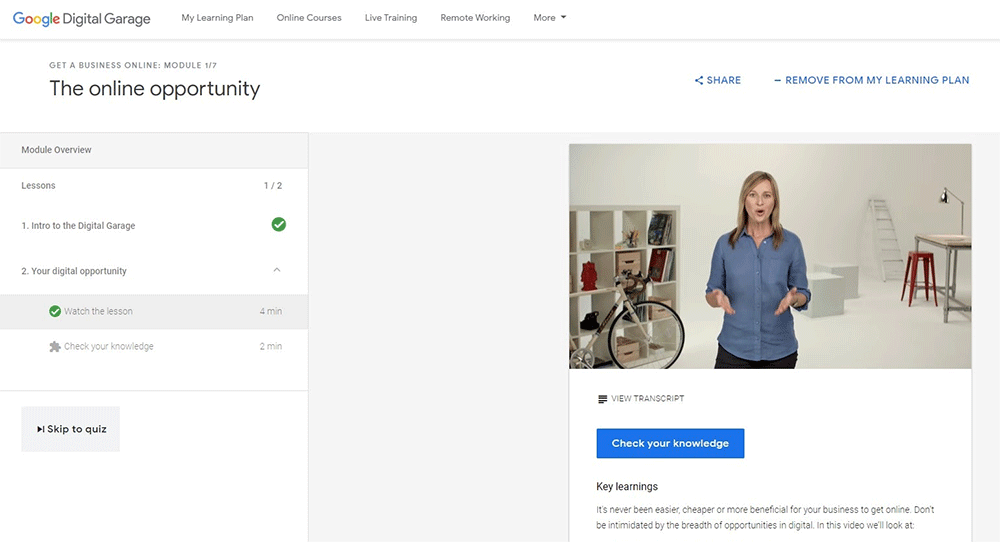Click green checkmark for Intro lesson
The image size is (1000, 542).
[279, 225]
